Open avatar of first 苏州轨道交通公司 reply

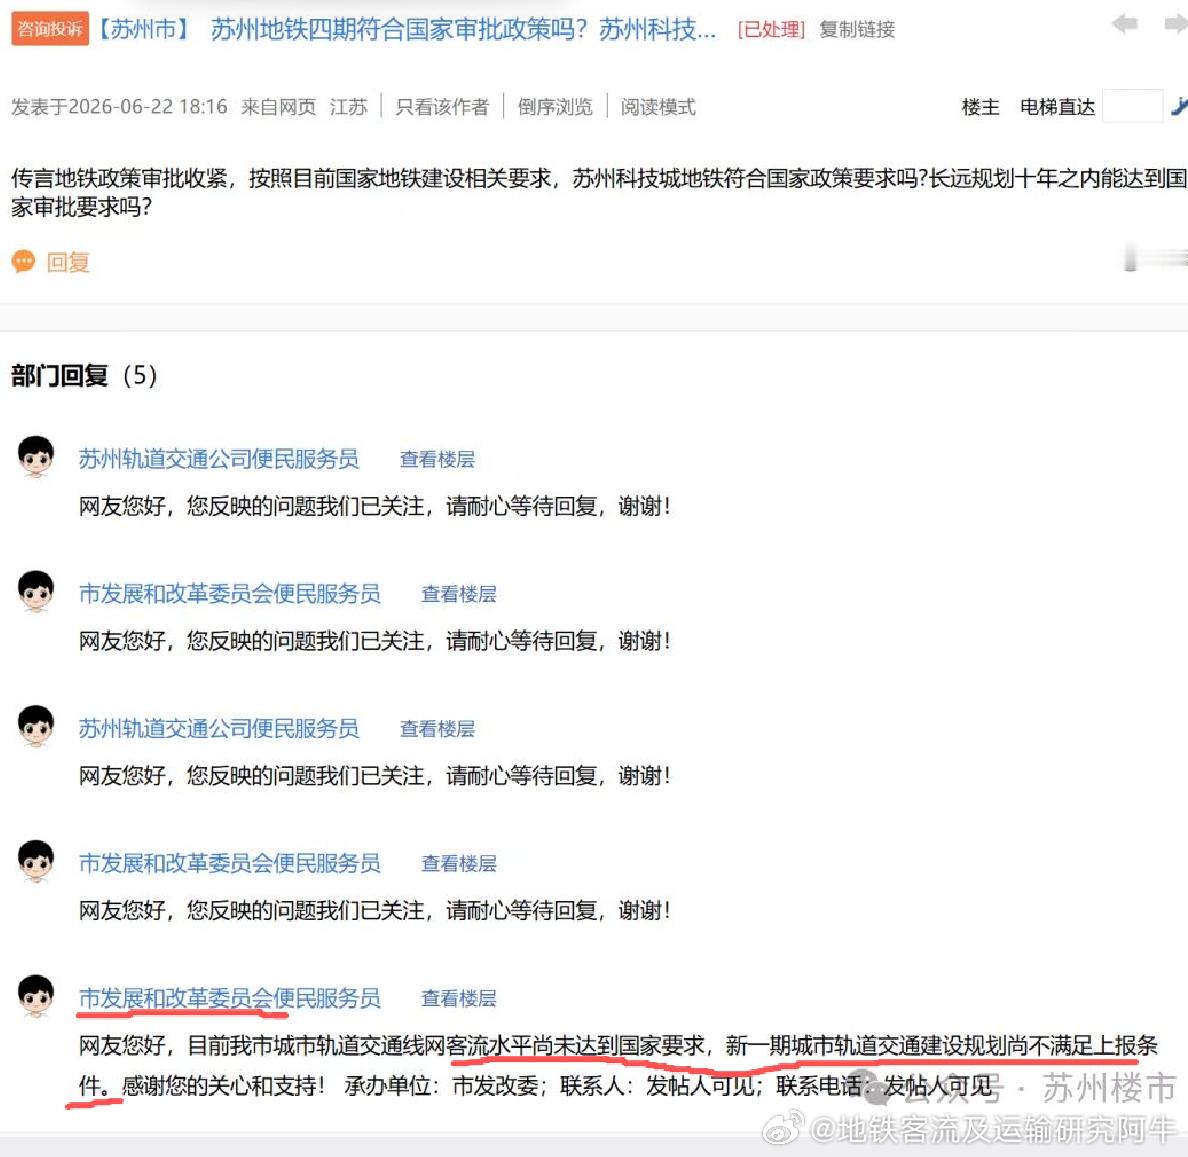[x=36, y=456]
